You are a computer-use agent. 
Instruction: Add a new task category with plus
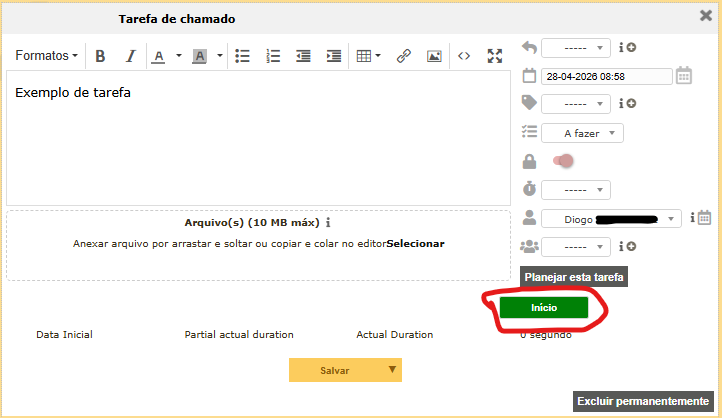pyautogui.click(x=631, y=104)
